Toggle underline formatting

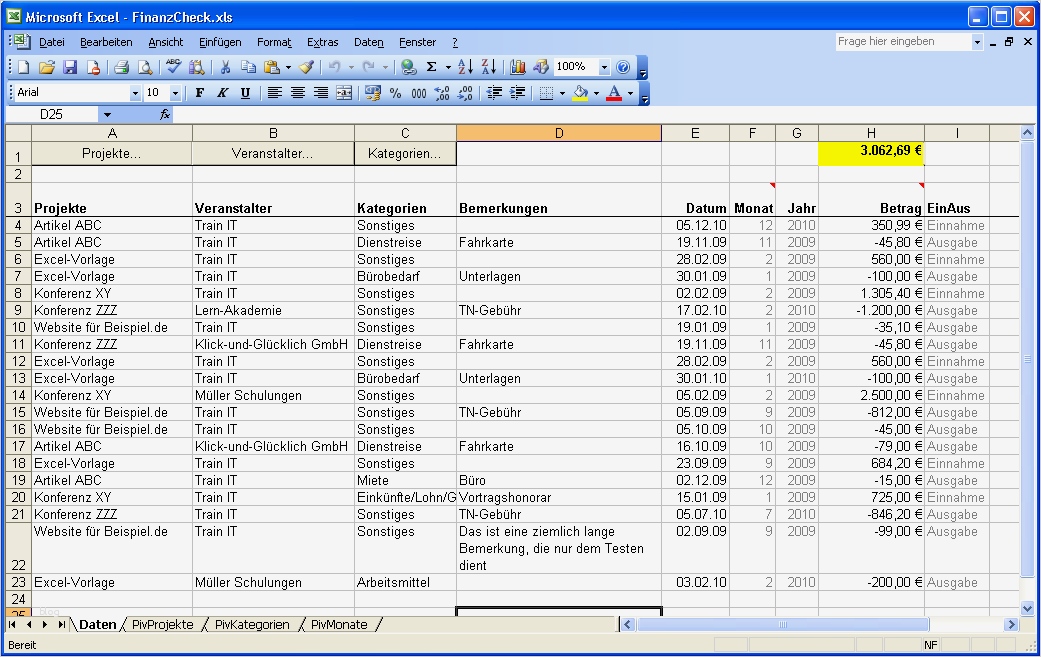click(x=245, y=93)
